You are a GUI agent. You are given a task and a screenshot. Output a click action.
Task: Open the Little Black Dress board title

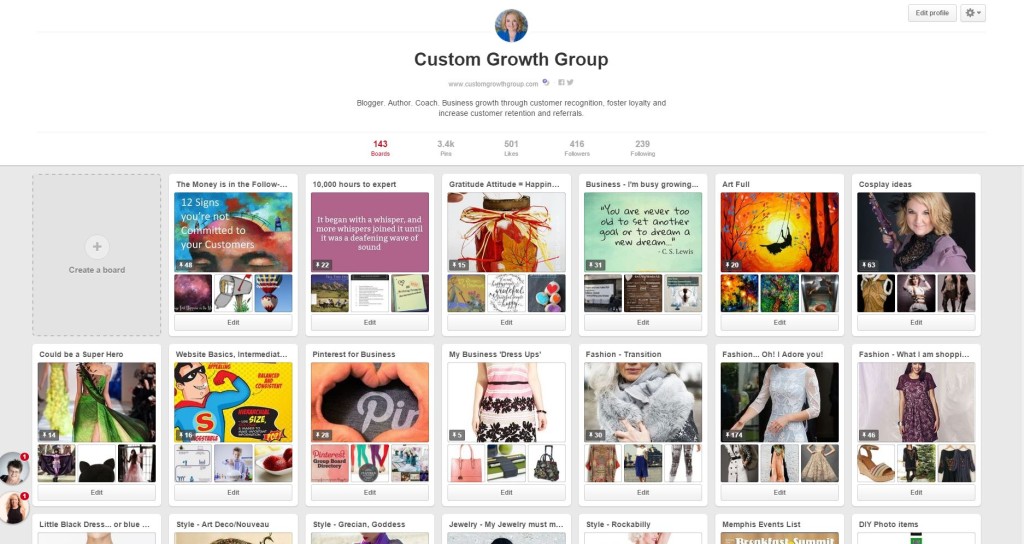pos(94,524)
